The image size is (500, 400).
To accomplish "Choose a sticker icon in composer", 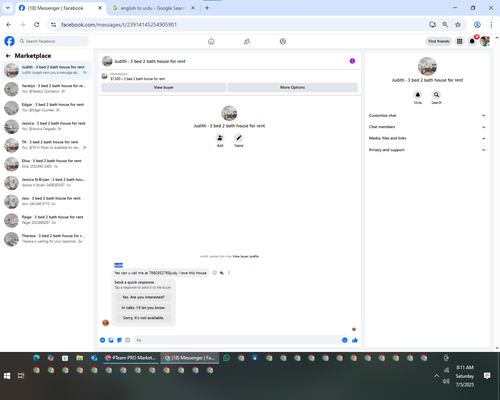I will pyautogui.click(x=119, y=340).
